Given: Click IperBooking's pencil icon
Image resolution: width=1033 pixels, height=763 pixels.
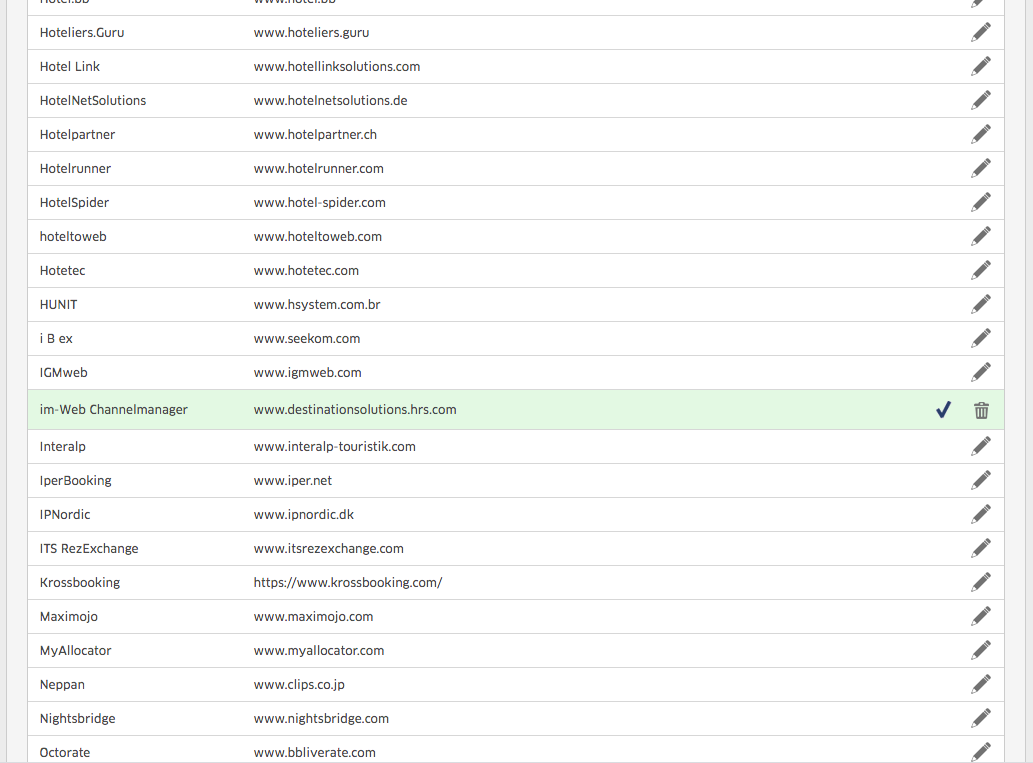Looking at the screenshot, I should click(980, 480).
